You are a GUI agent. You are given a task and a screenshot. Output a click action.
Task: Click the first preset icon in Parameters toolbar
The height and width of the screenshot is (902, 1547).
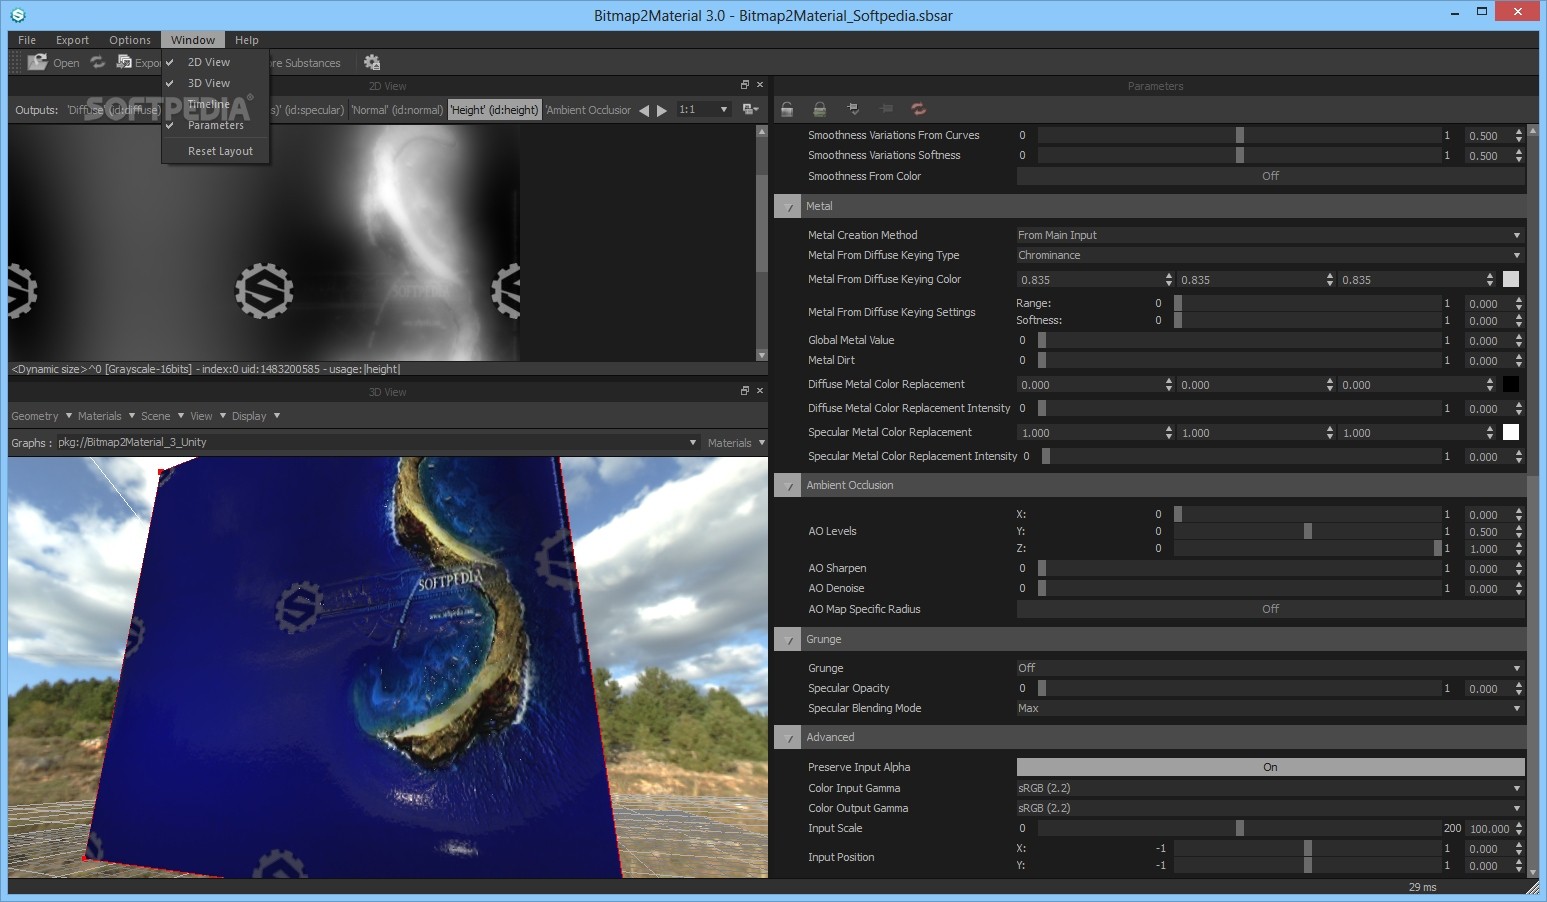788,109
